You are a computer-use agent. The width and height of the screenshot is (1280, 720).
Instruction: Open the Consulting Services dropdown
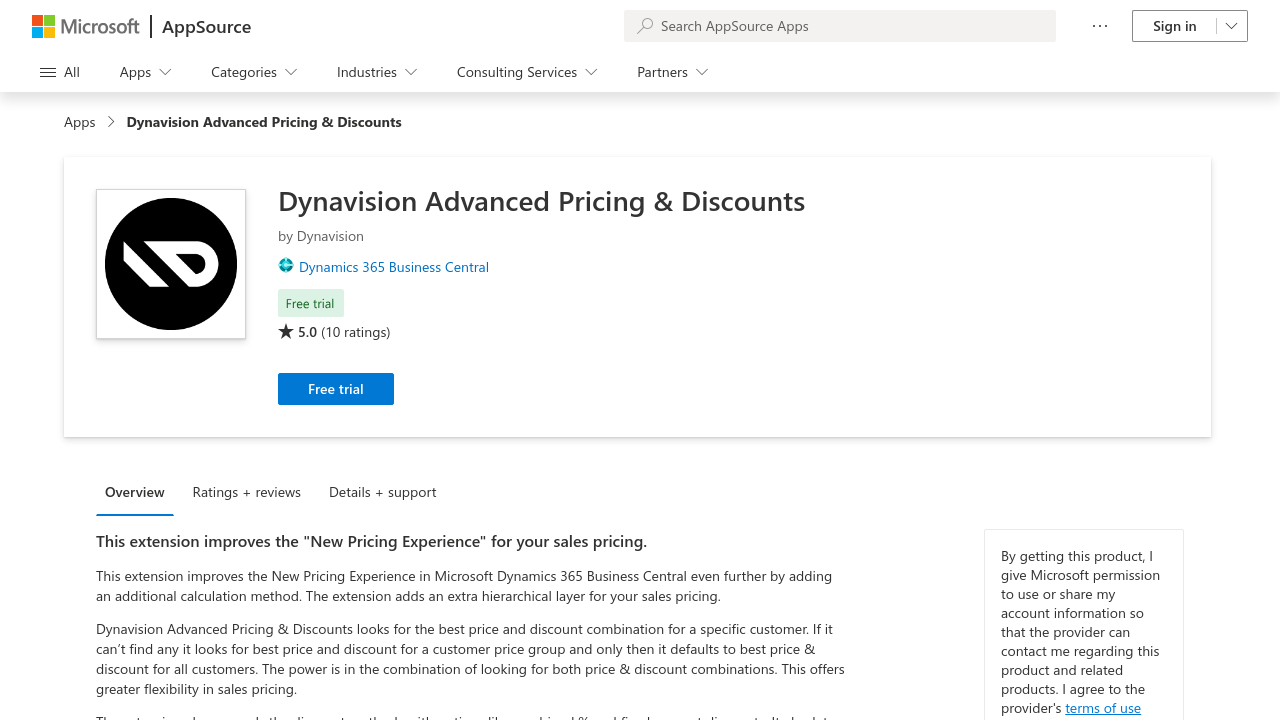(527, 72)
